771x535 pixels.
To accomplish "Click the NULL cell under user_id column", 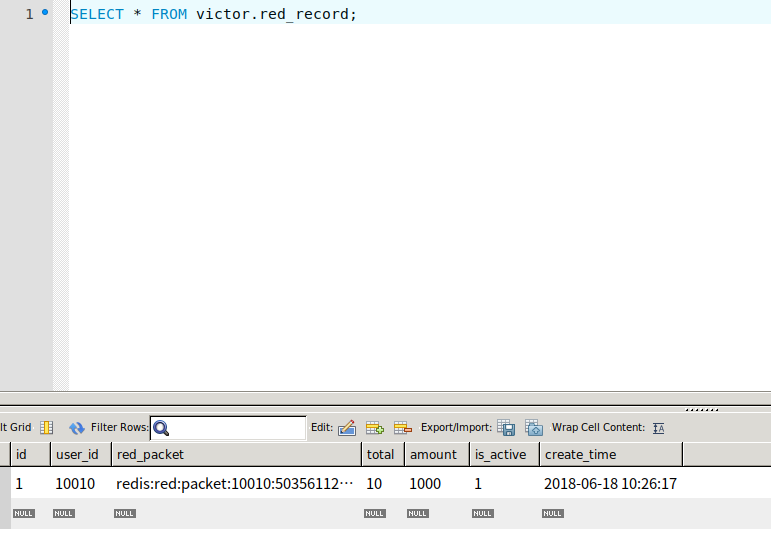I will click(x=64, y=514).
